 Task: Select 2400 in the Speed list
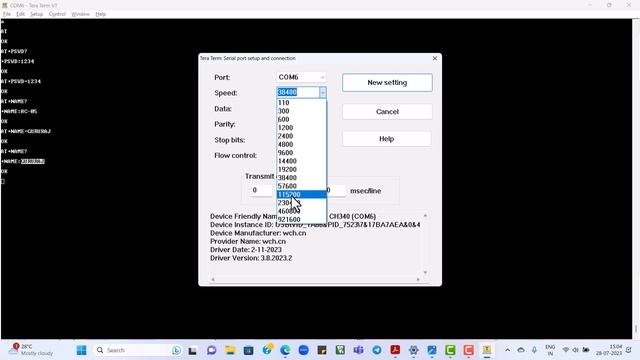pos(301,136)
